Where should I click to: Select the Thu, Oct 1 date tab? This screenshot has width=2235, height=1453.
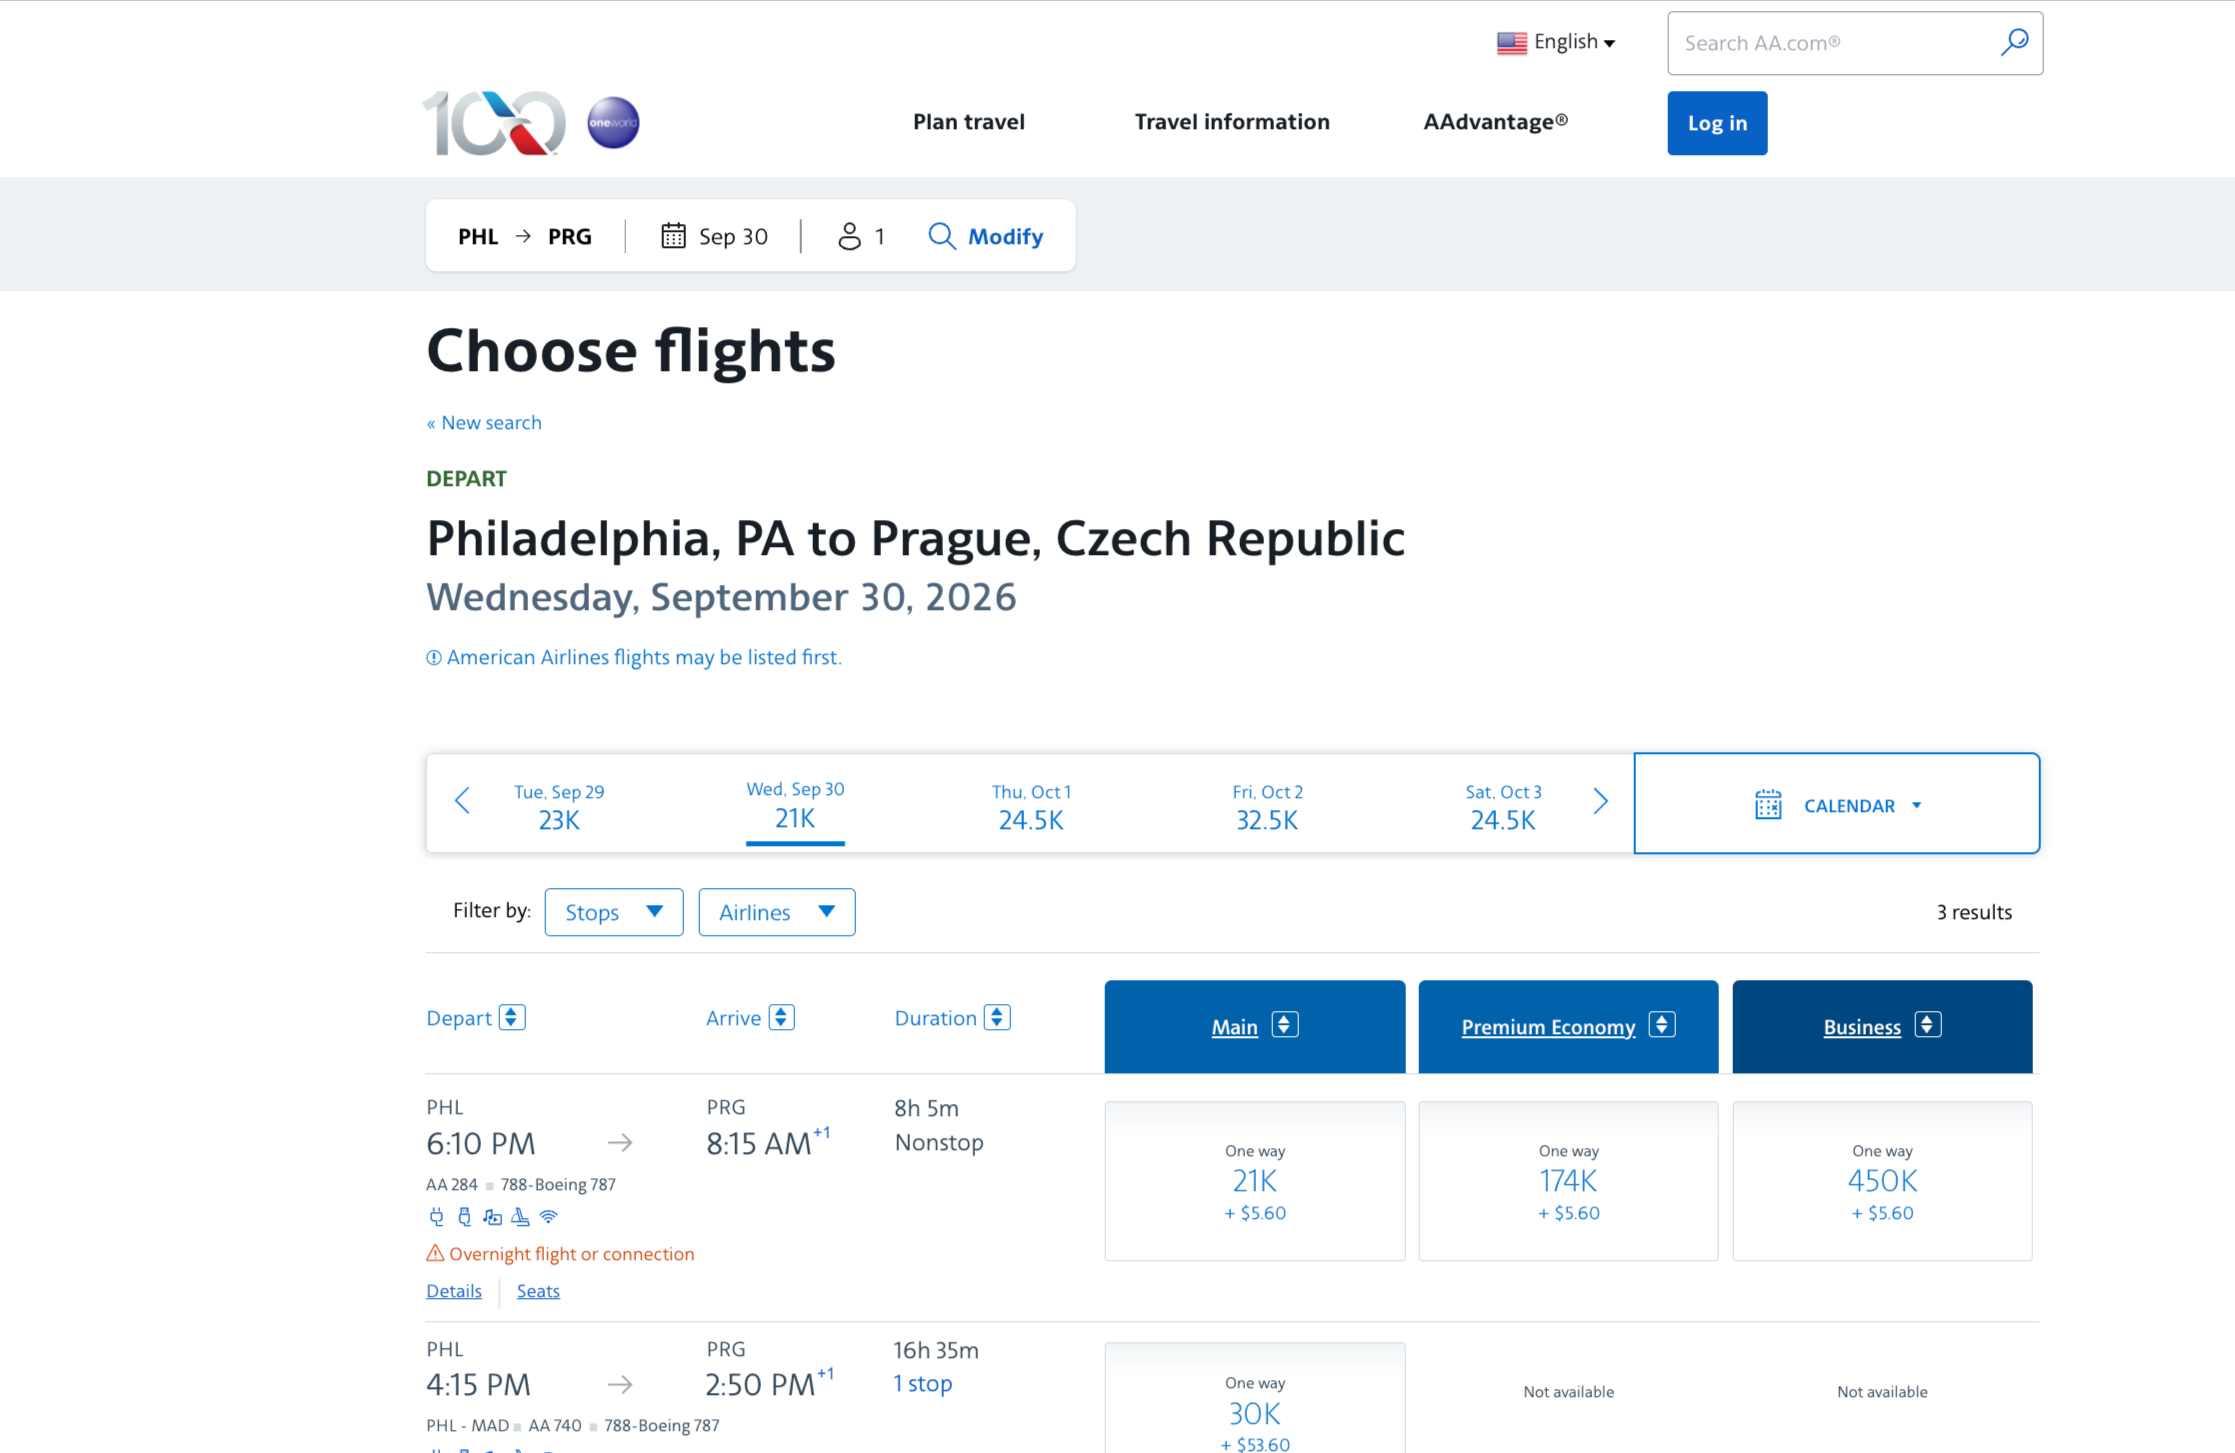tap(1031, 806)
